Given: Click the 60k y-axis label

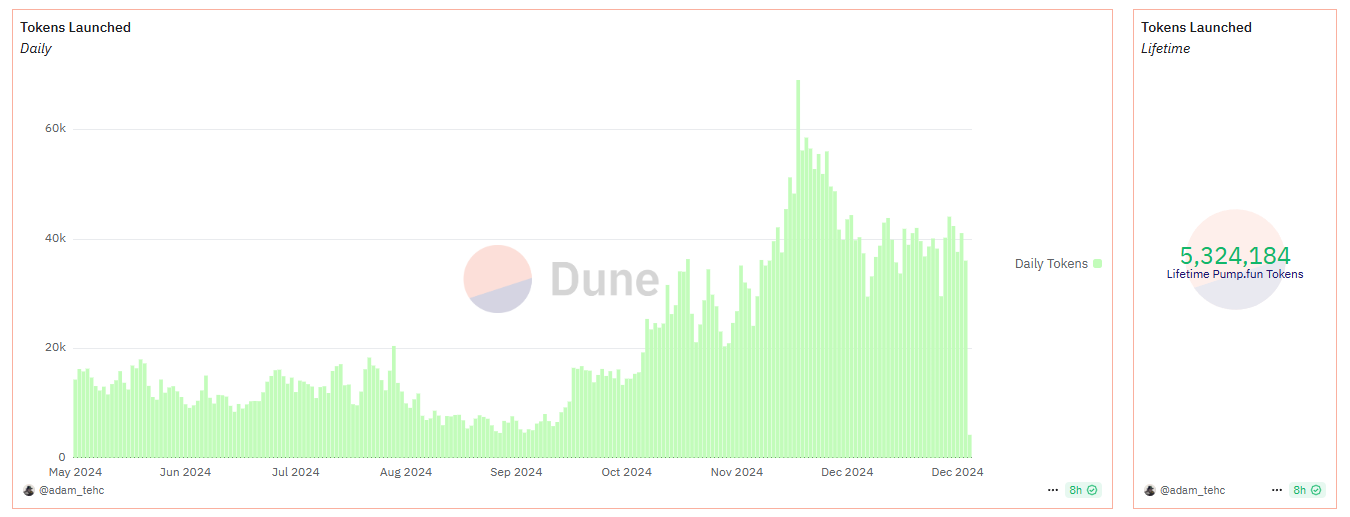Looking at the screenshot, I should [54, 129].
